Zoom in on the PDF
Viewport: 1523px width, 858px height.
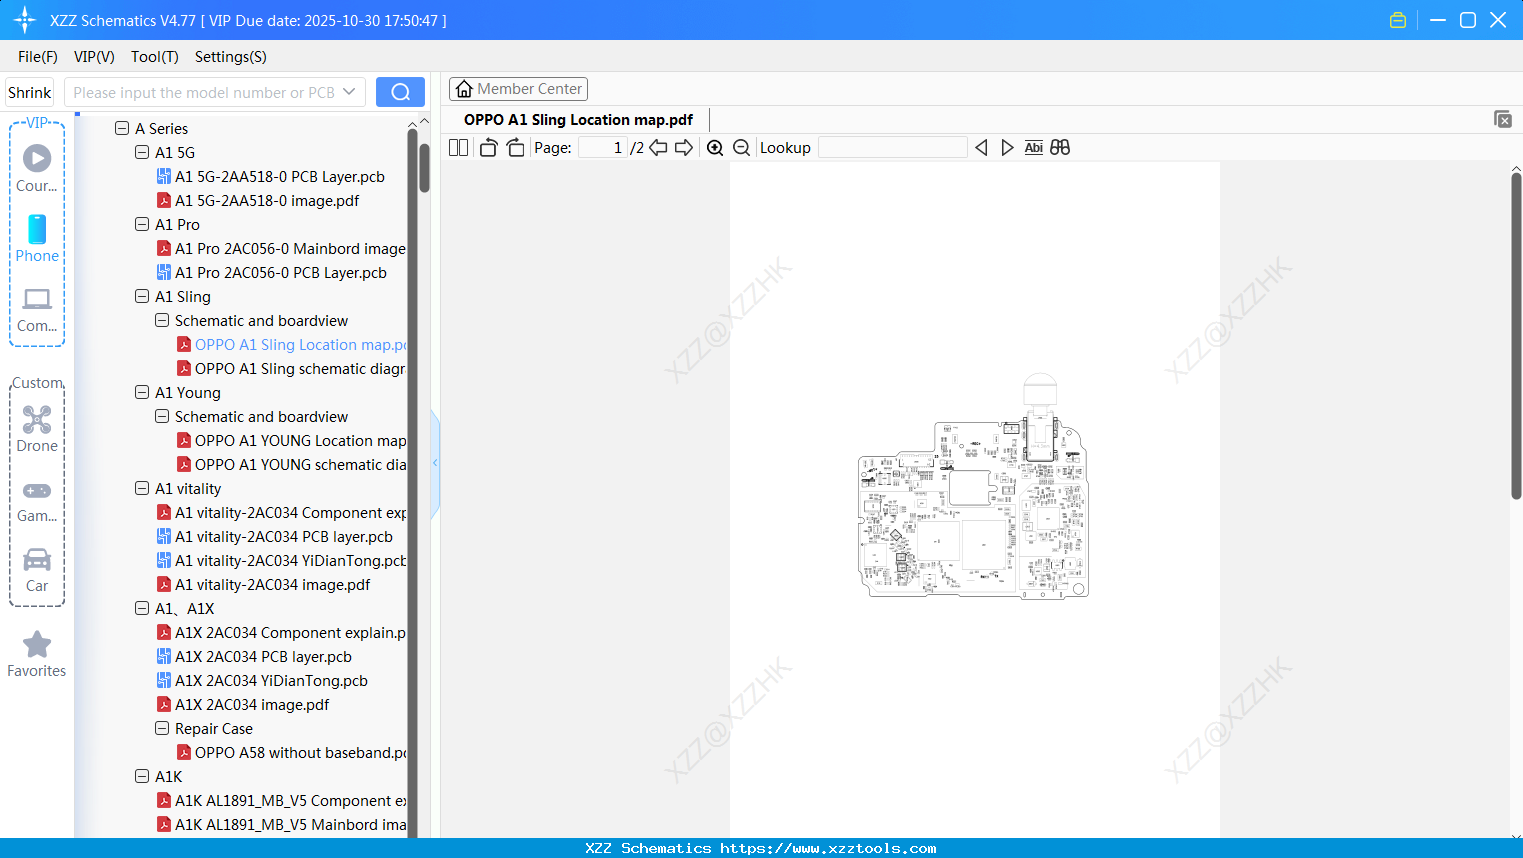pos(715,148)
